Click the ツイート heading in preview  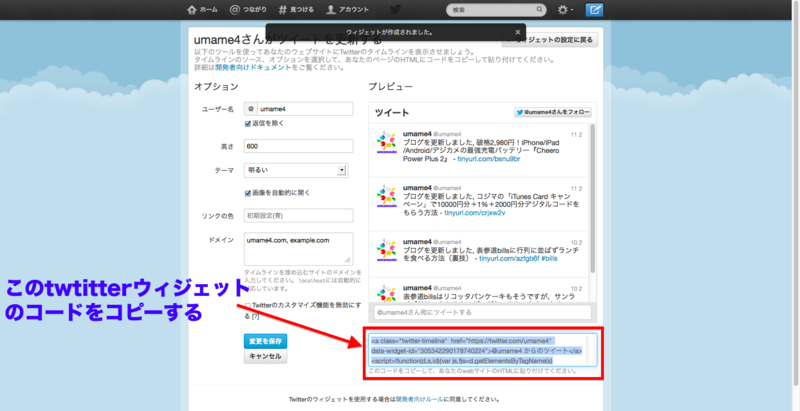(x=392, y=113)
